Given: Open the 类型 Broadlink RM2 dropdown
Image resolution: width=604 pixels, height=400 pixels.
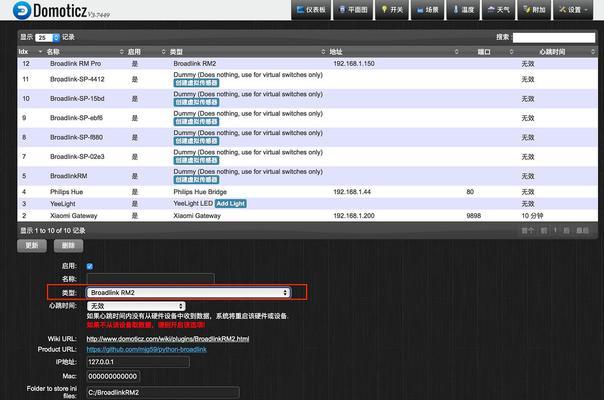Looking at the screenshot, I should click(x=188, y=293).
